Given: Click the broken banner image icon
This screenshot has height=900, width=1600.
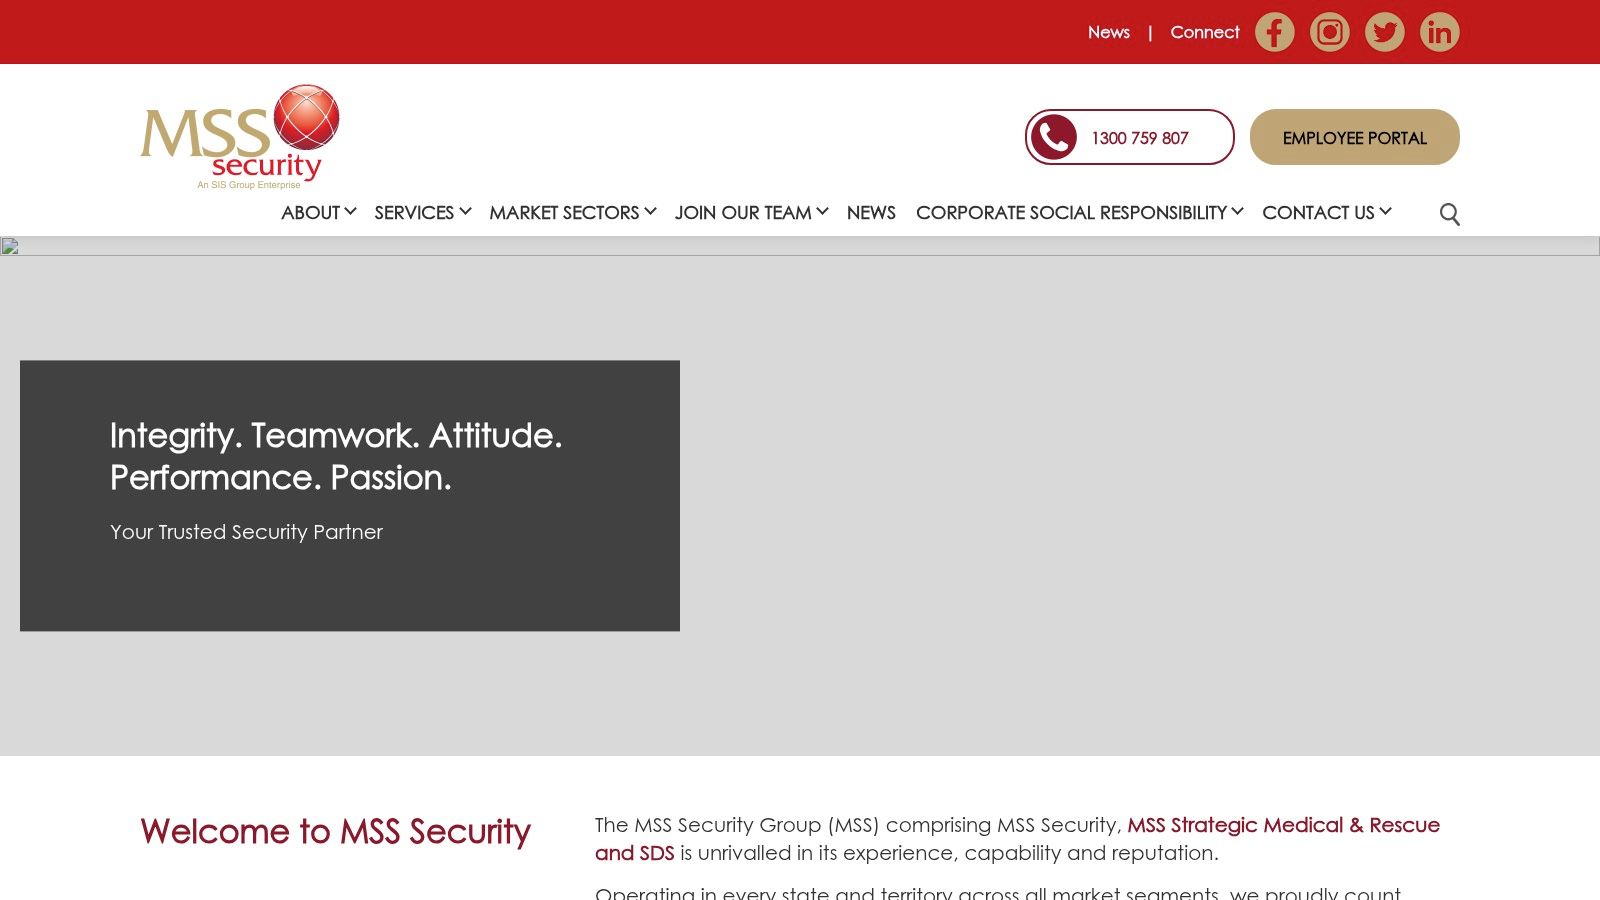Looking at the screenshot, I should 9,246.
